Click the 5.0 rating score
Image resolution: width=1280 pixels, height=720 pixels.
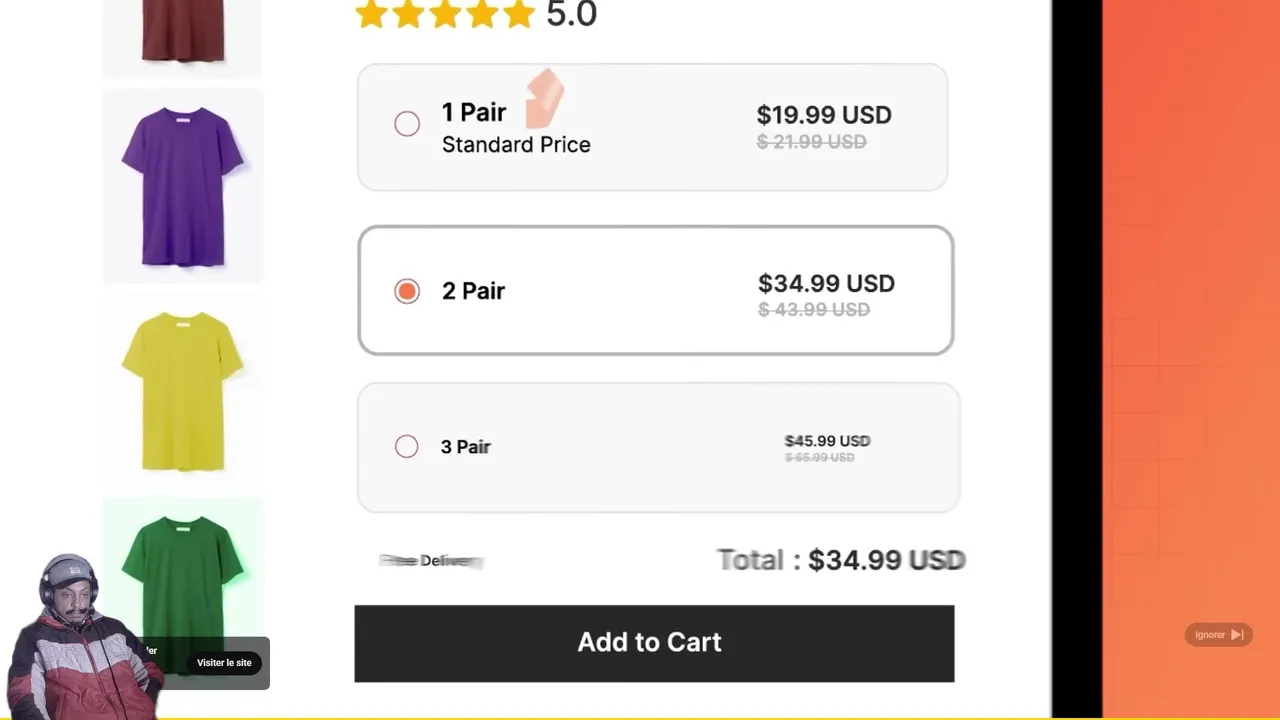point(571,15)
